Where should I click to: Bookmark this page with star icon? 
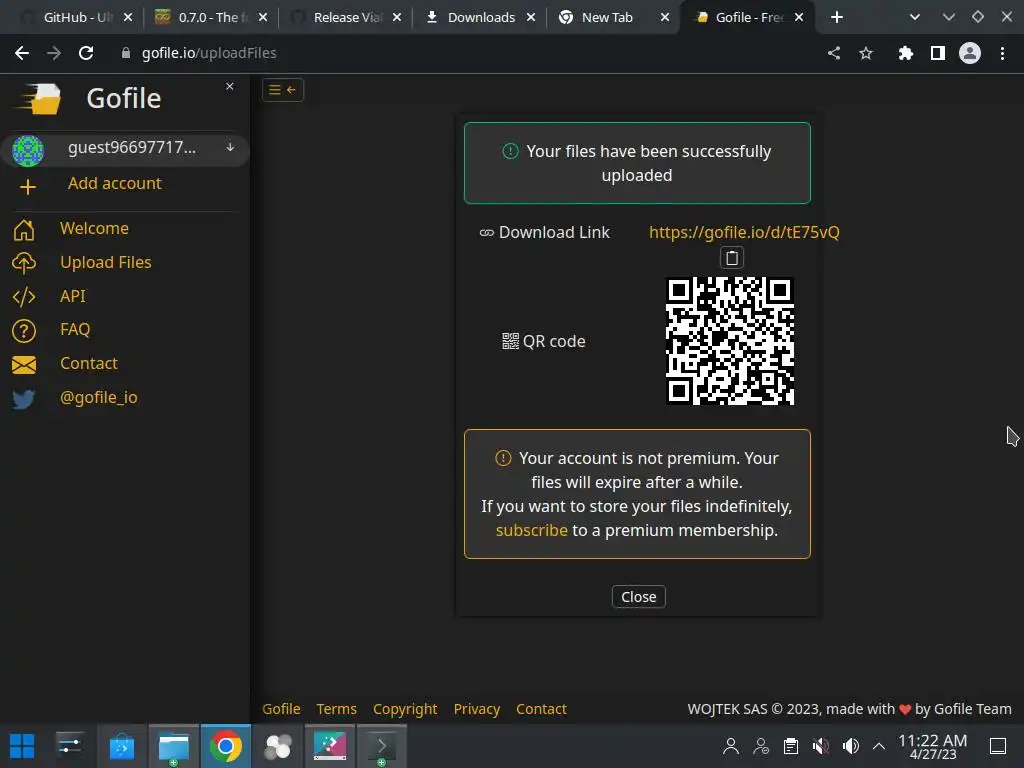pyautogui.click(x=866, y=53)
